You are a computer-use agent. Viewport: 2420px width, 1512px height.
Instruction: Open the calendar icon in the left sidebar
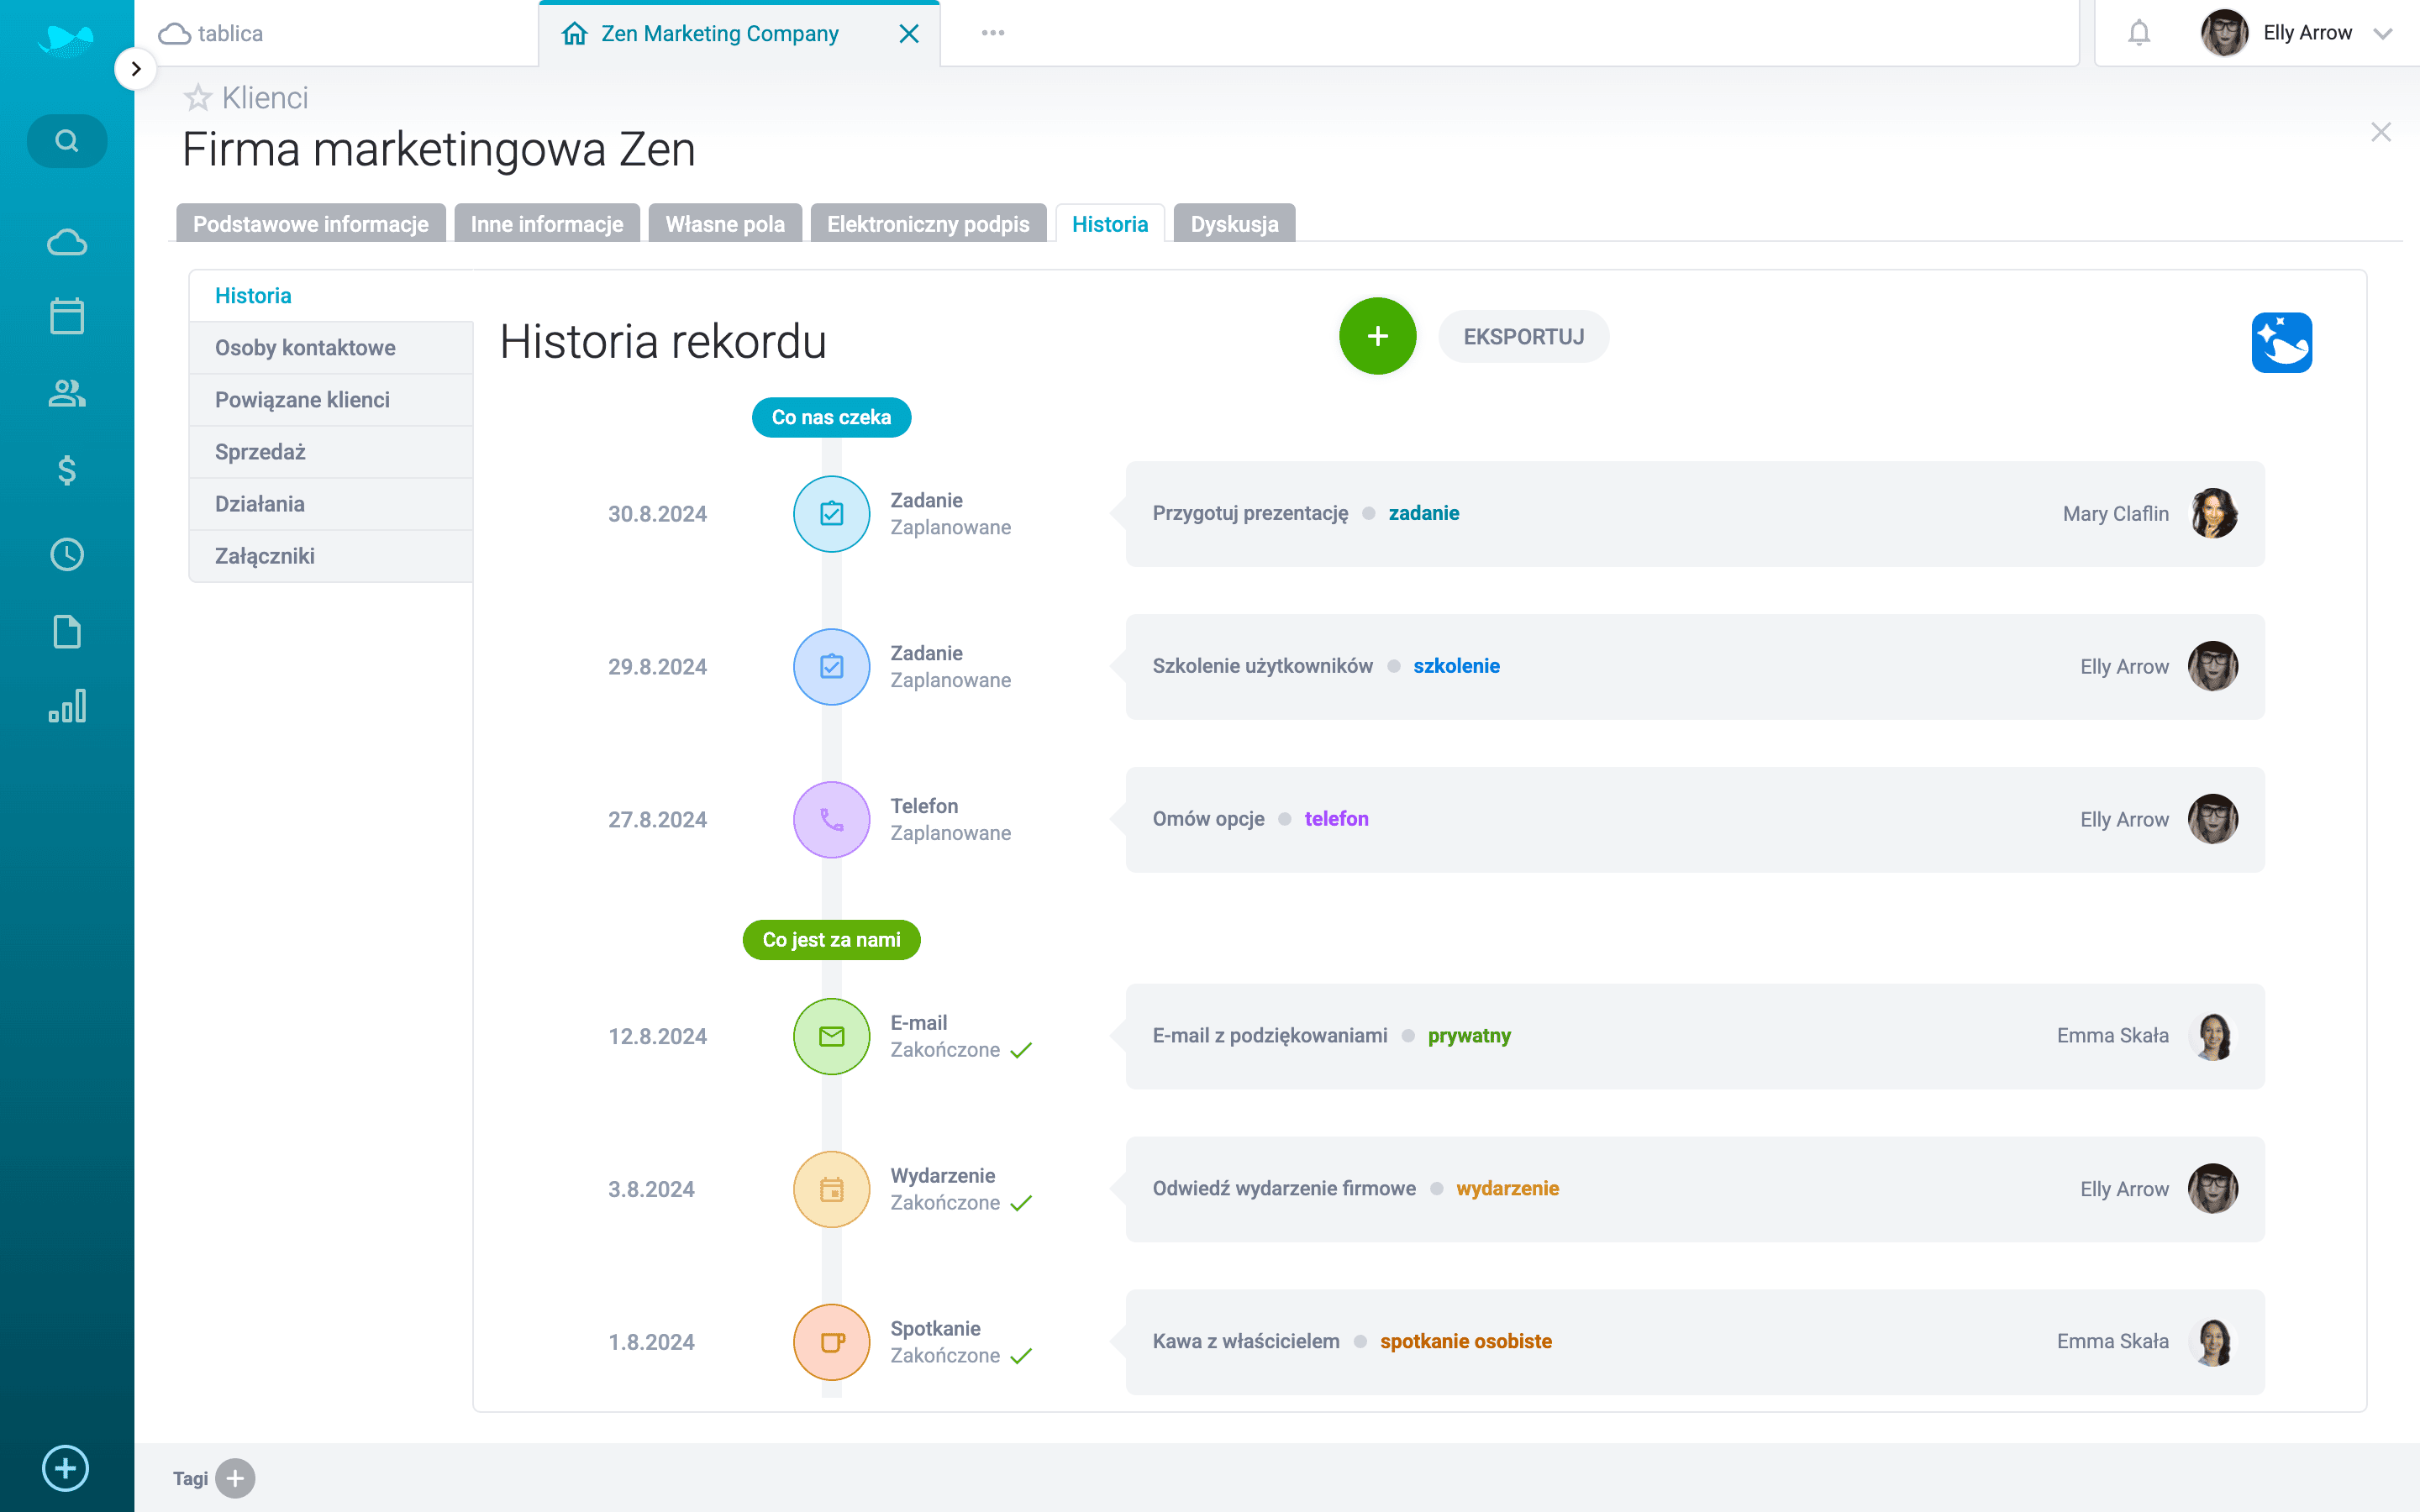[x=66, y=316]
